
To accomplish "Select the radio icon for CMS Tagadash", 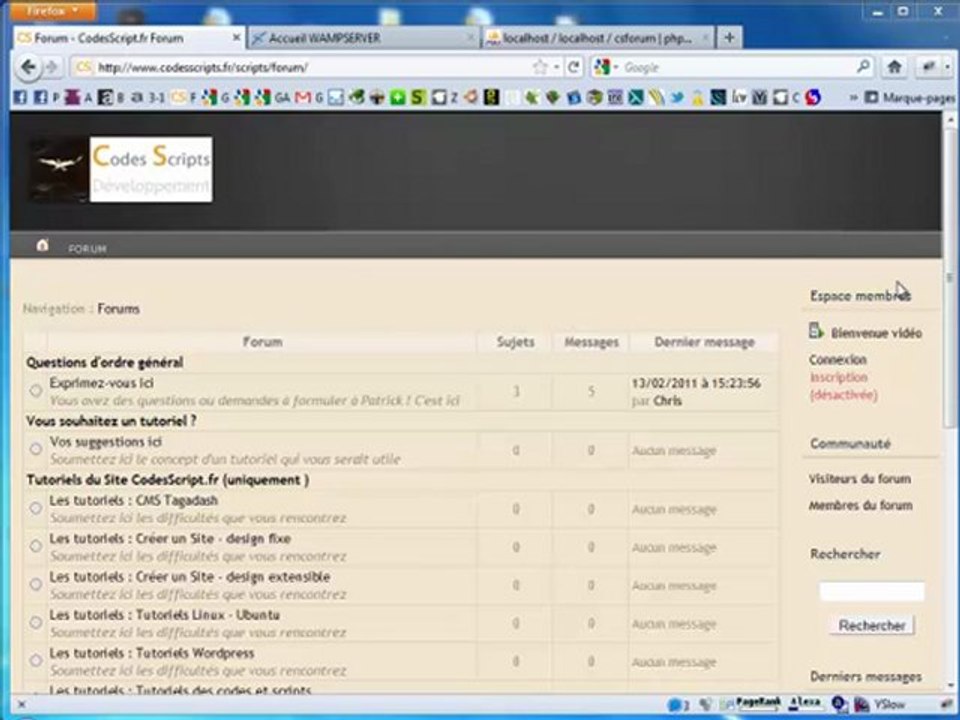I will coord(36,508).
